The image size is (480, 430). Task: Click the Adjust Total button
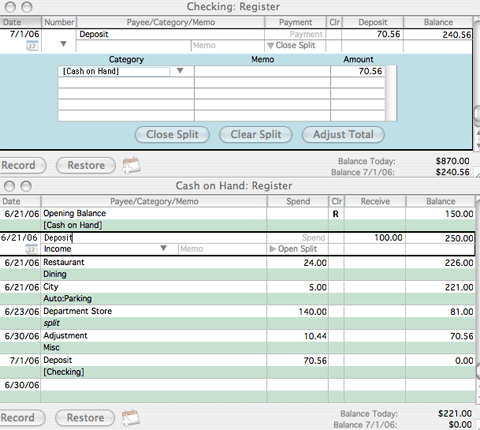click(343, 134)
